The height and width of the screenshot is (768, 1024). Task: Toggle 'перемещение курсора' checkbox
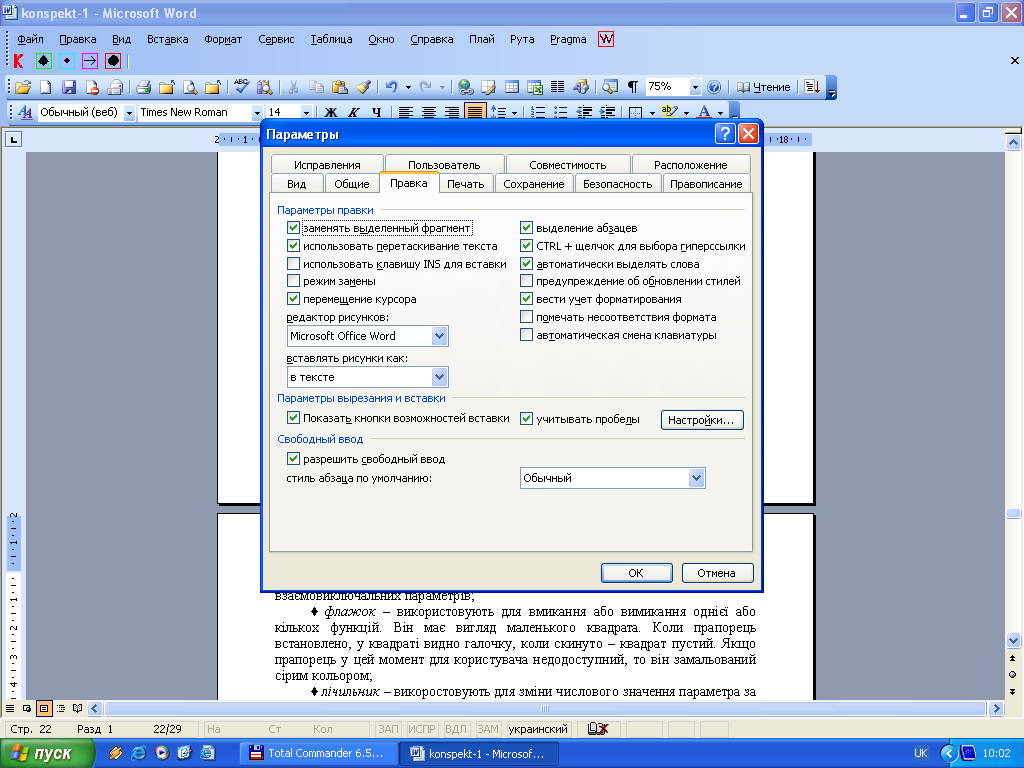coord(293,299)
